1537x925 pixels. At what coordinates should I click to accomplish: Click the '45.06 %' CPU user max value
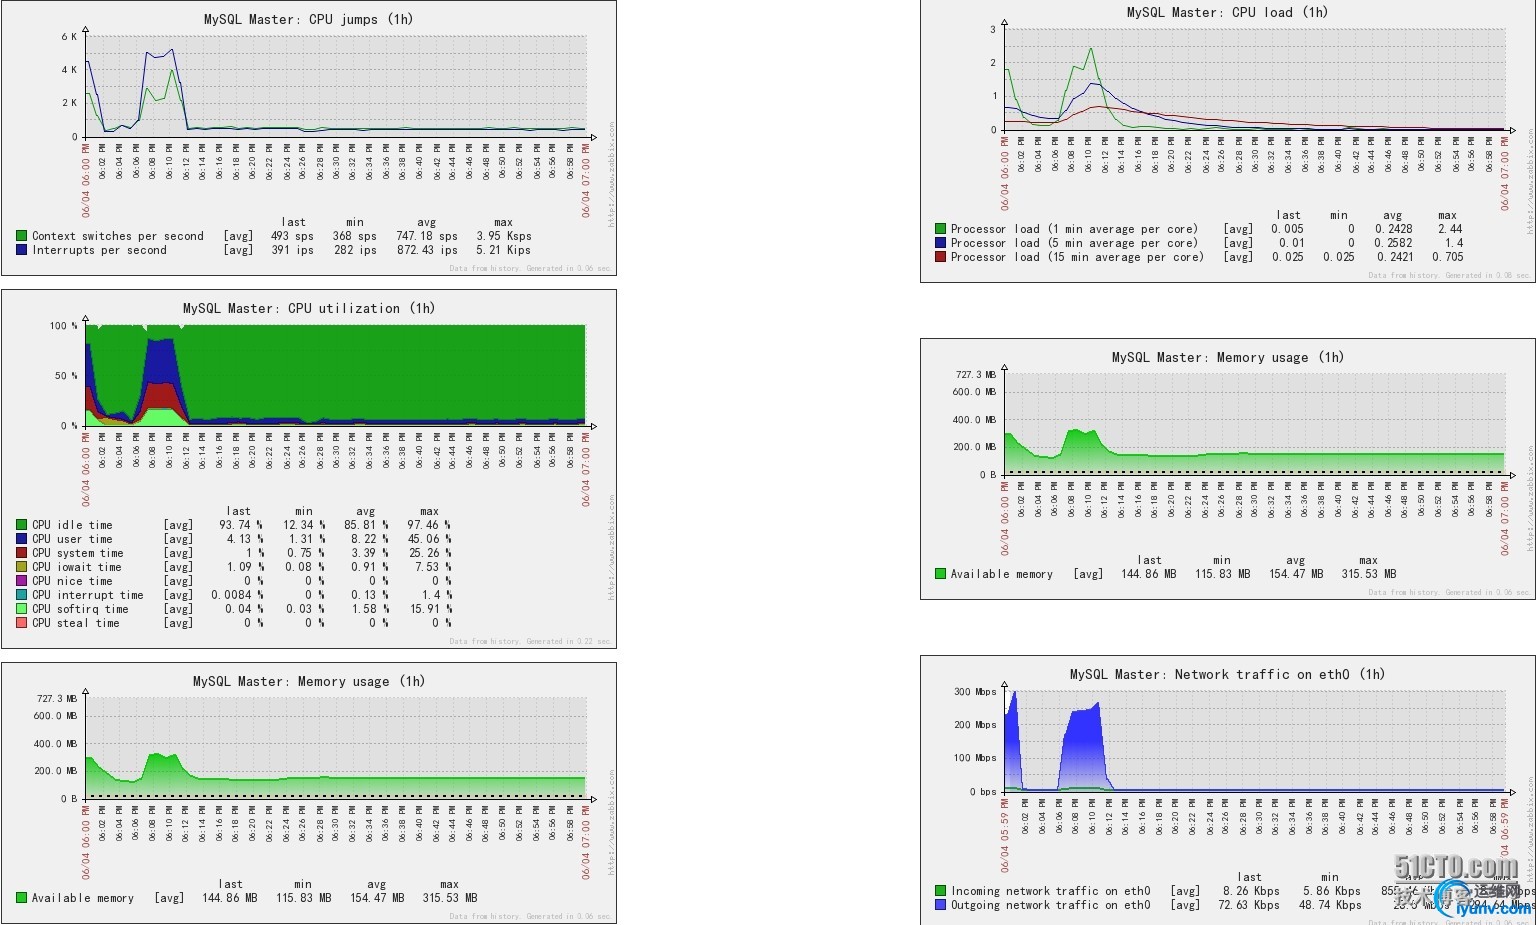click(429, 539)
